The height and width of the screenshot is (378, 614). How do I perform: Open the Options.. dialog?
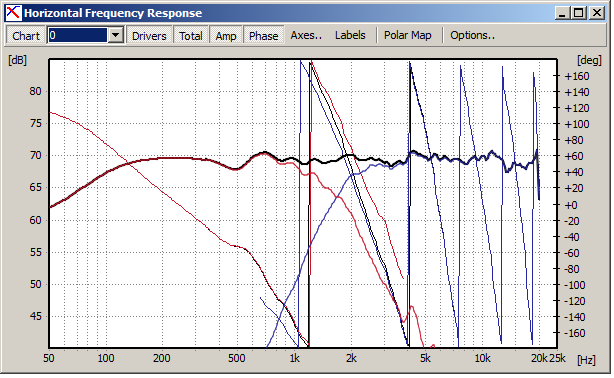click(x=472, y=35)
